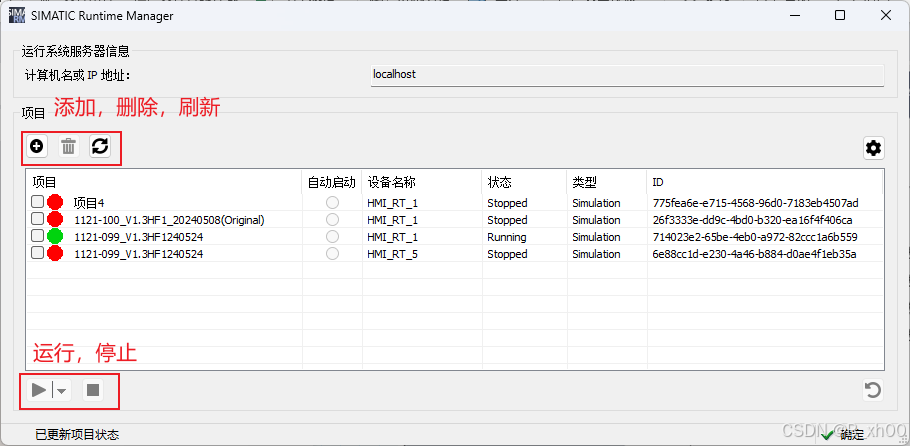Click ID 26f3333e-dd9c-4bd0-b320-ea16f4f406ca
The image size is (910, 446).
coord(752,220)
